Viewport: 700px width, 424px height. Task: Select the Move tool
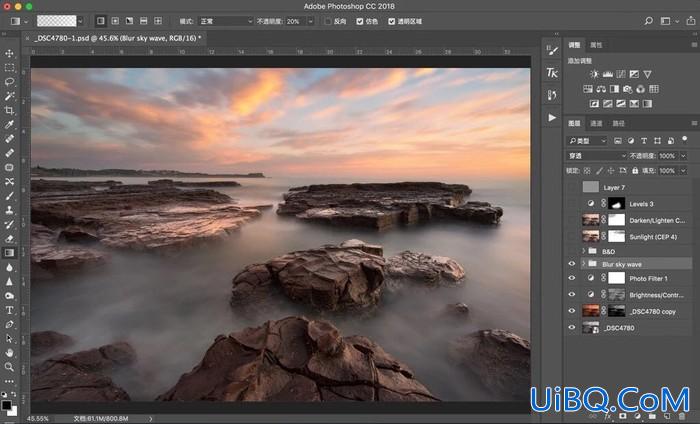point(9,54)
